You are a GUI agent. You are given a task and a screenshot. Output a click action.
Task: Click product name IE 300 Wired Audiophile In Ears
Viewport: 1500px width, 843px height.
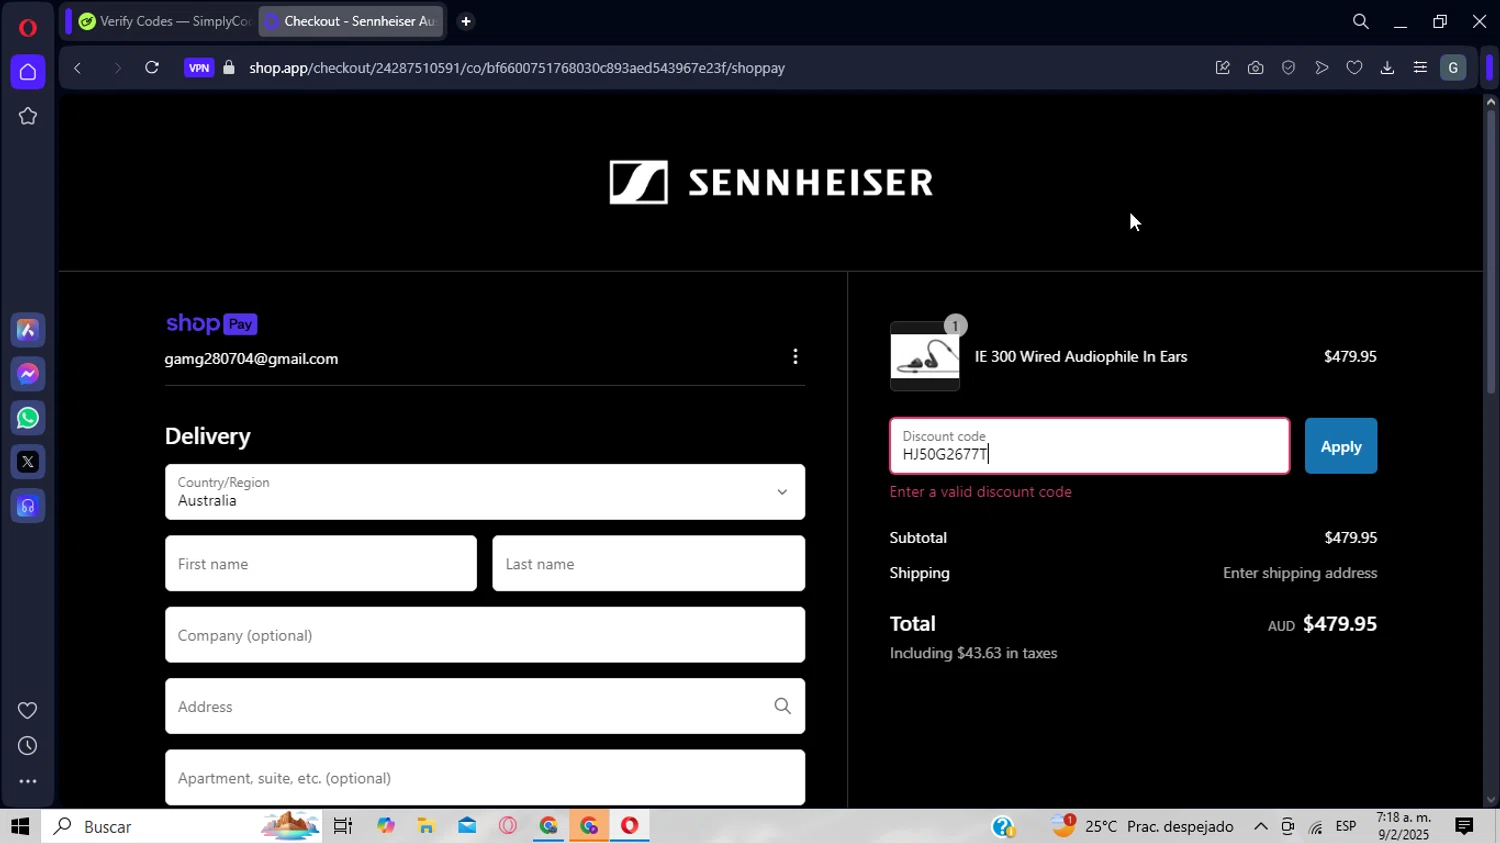click(x=1081, y=357)
